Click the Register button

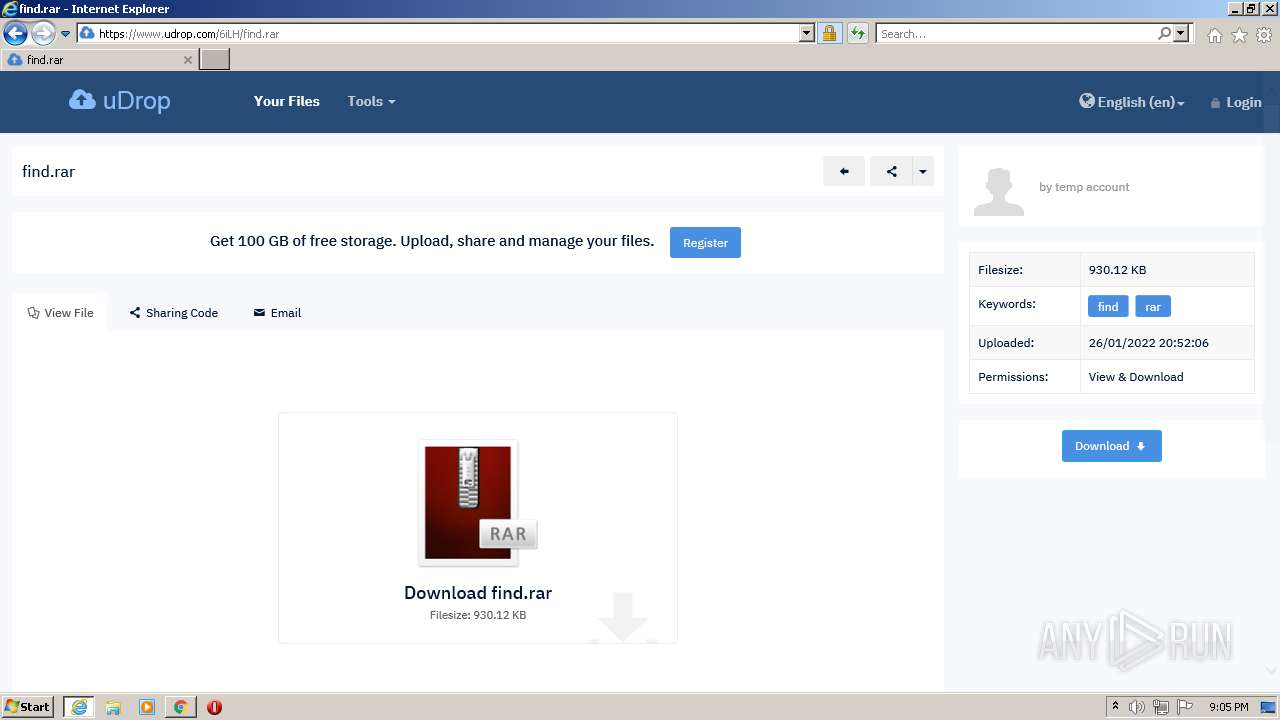[x=705, y=243]
